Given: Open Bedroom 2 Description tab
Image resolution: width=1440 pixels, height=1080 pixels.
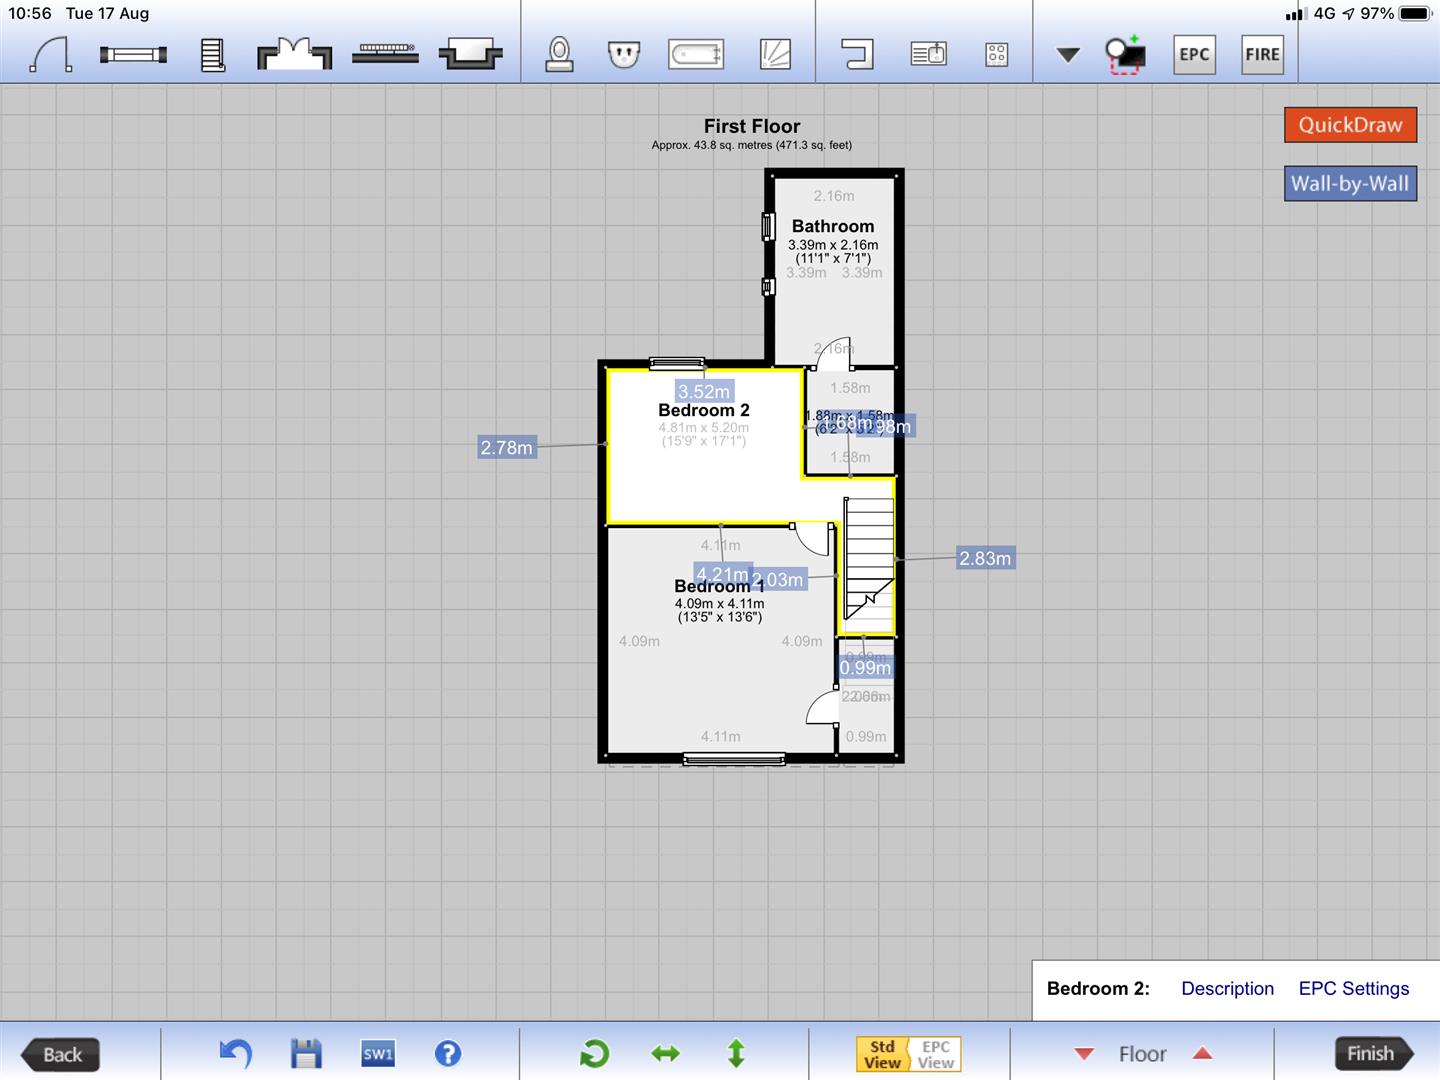Looking at the screenshot, I should tap(1227, 988).
